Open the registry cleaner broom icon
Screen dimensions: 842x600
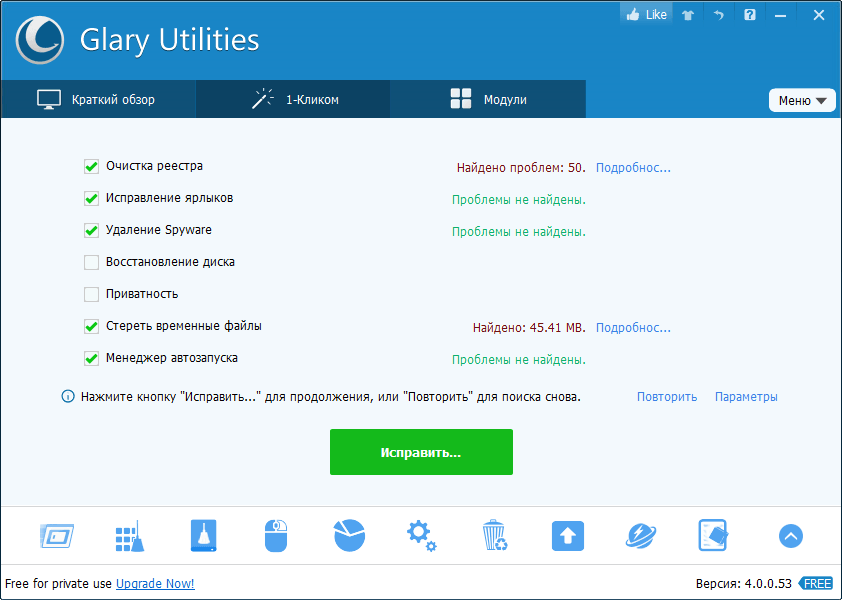click(130, 536)
